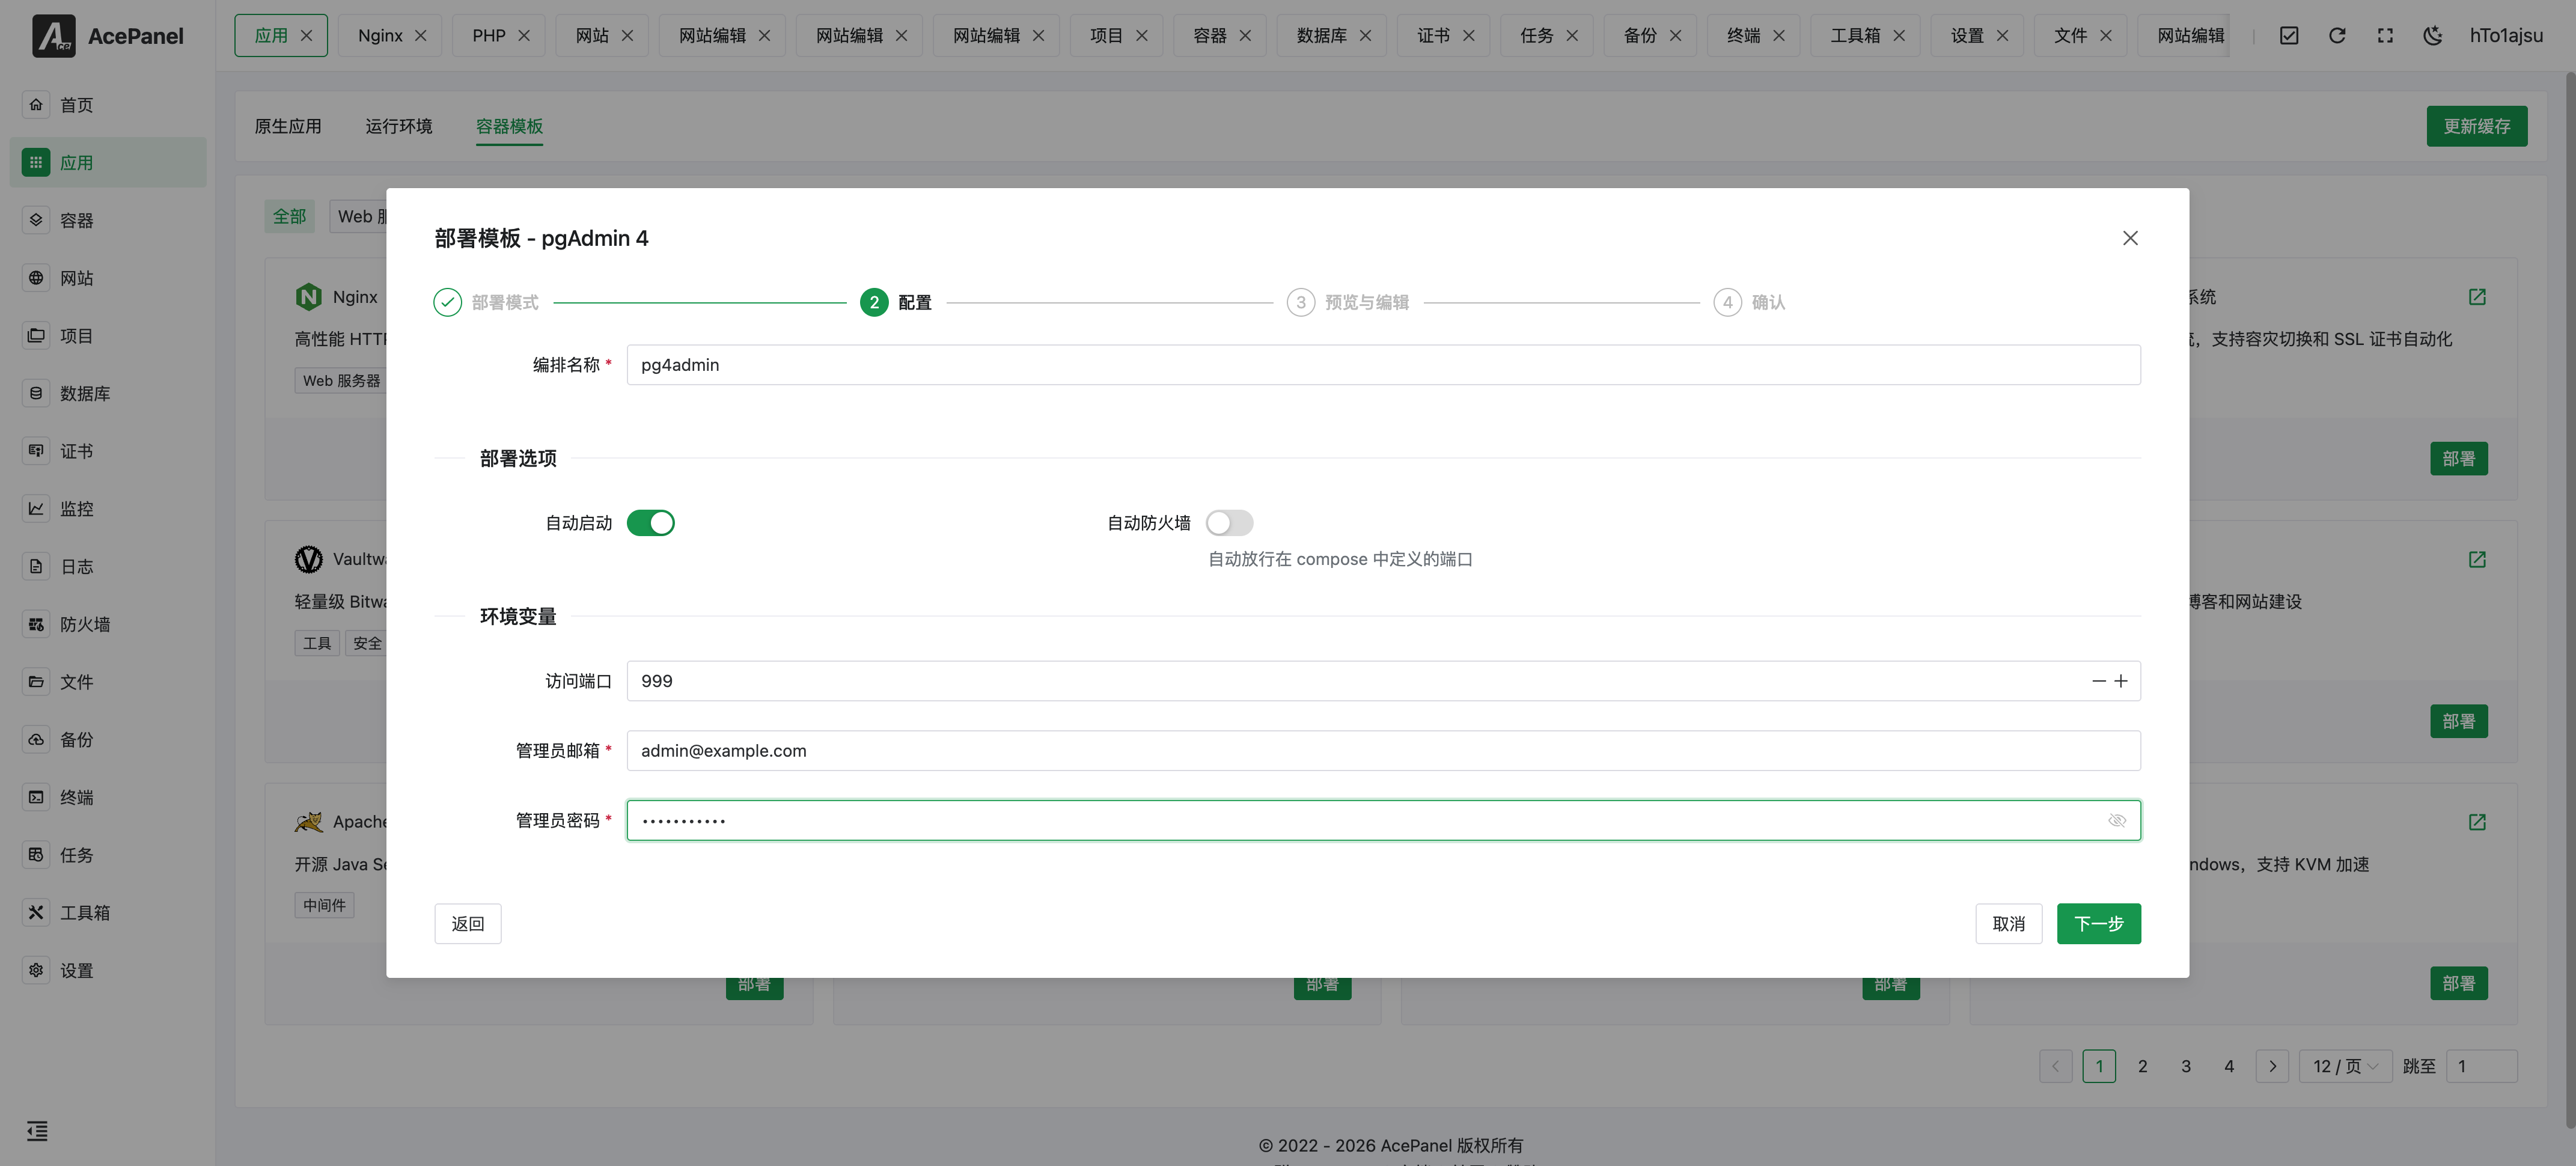The width and height of the screenshot is (2576, 1166).
Task: Disable the 自动启动 auto-start switch
Action: click(x=650, y=523)
